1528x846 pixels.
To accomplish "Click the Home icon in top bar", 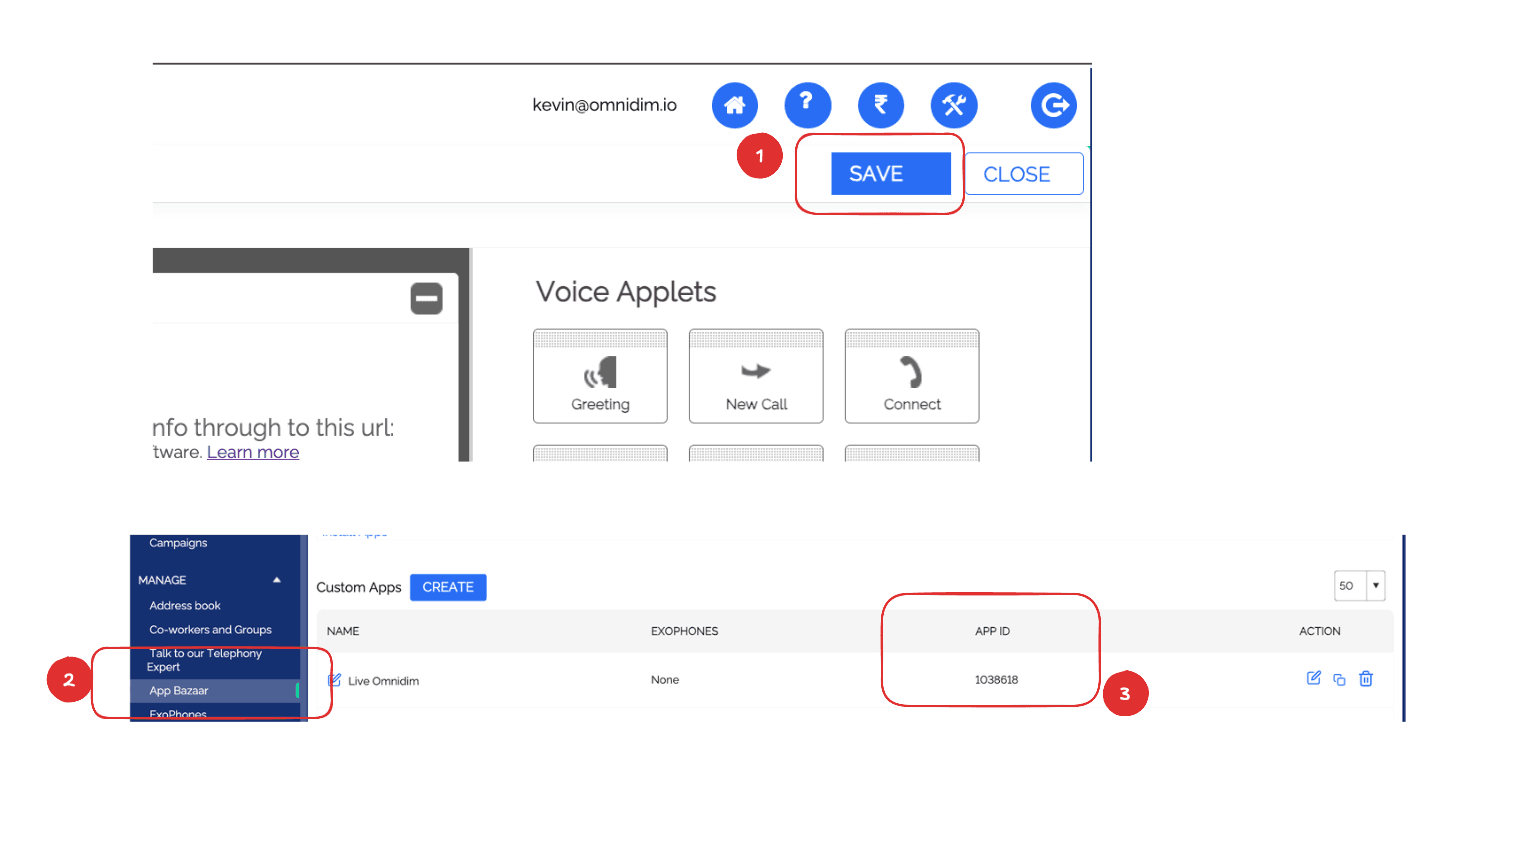I will click(x=734, y=105).
